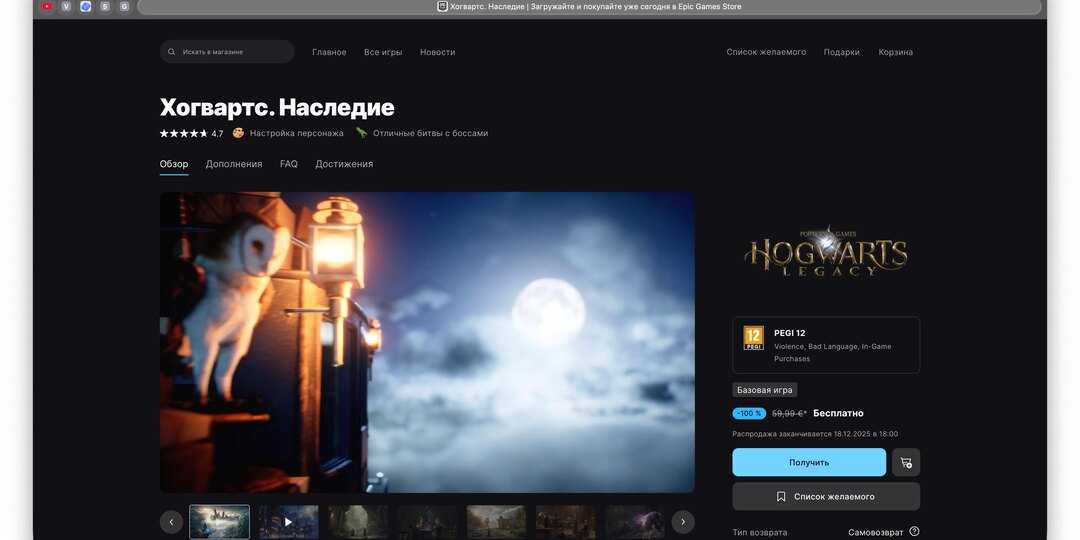Select the third gallery thumbnail
Image resolution: width=1080 pixels, height=540 pixels.
point(358,522)
